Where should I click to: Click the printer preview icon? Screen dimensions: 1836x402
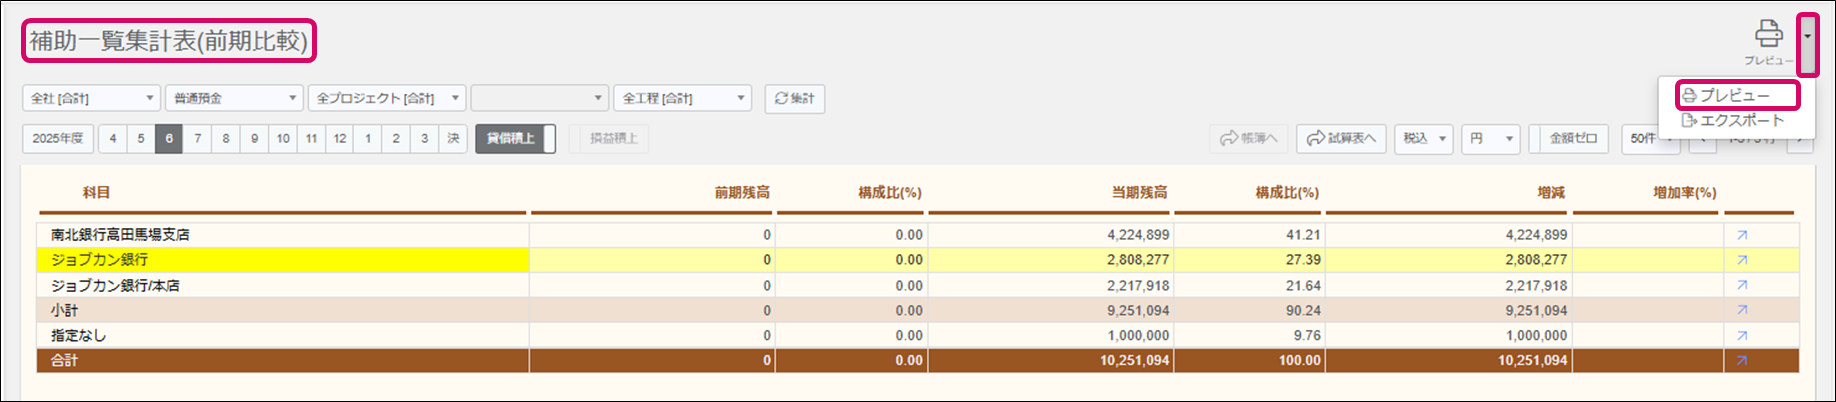click(x=1768, y=36)
